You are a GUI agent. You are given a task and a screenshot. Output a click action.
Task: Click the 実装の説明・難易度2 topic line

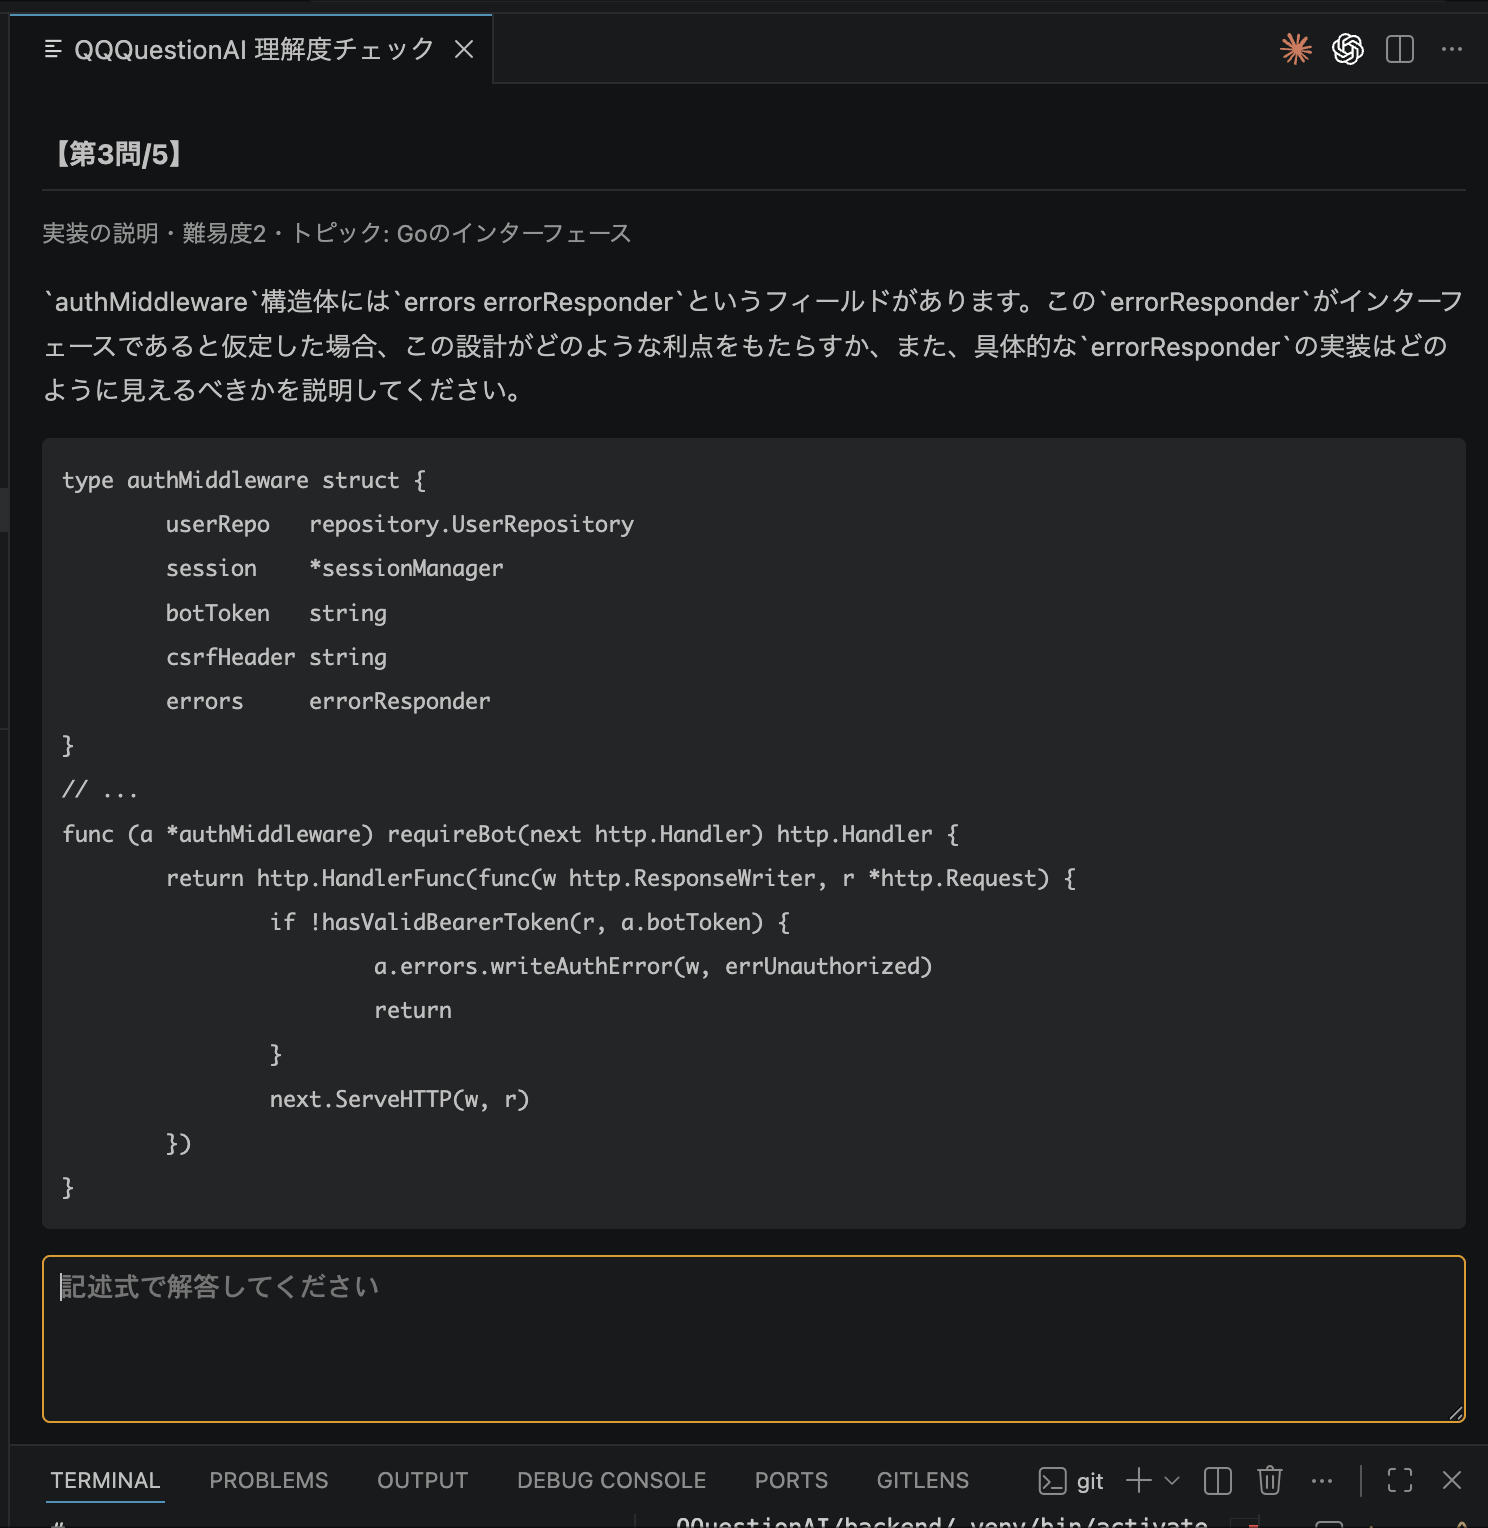tap(337, 234)
